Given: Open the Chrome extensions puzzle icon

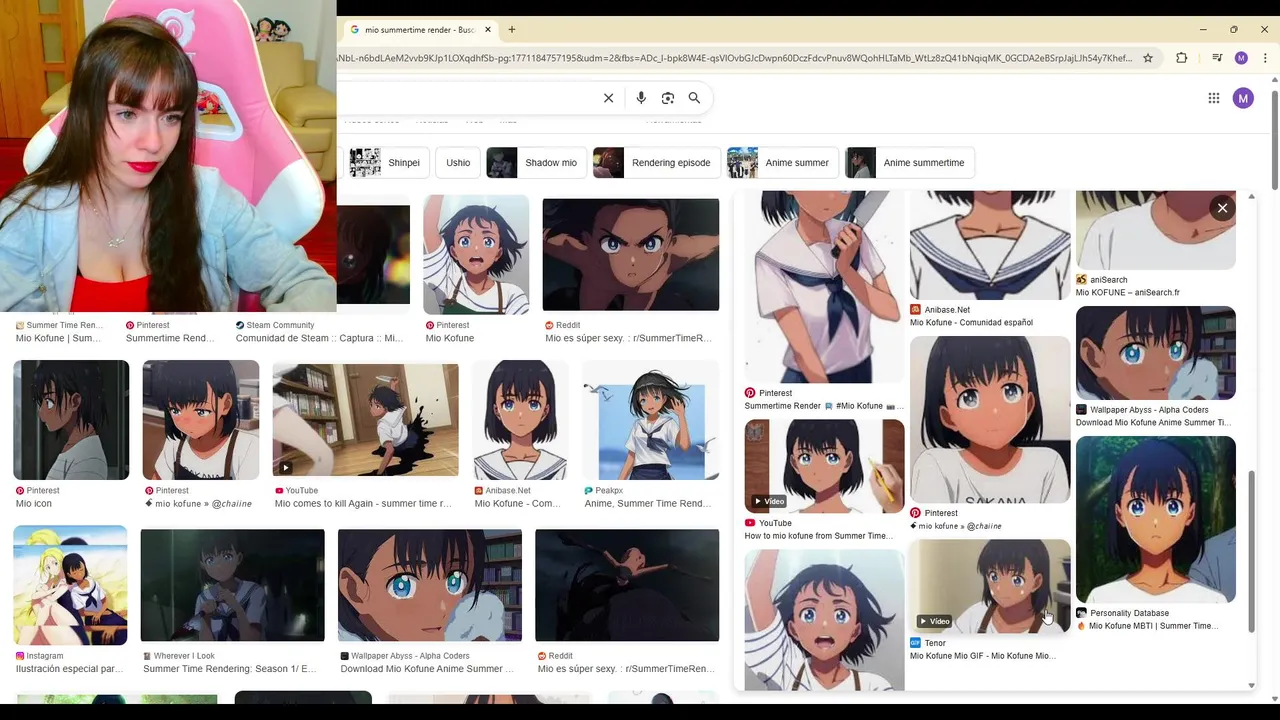Looking at the screenshot, I should [1182, 58].
